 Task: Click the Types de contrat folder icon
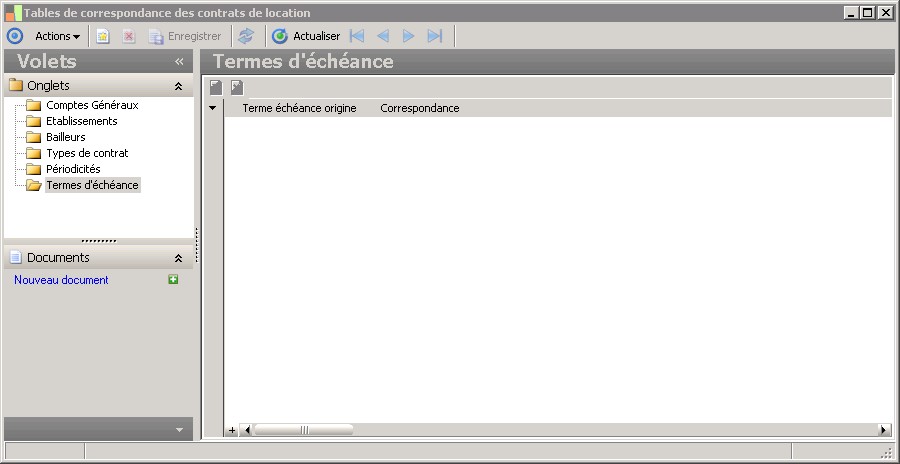point(34,153)
